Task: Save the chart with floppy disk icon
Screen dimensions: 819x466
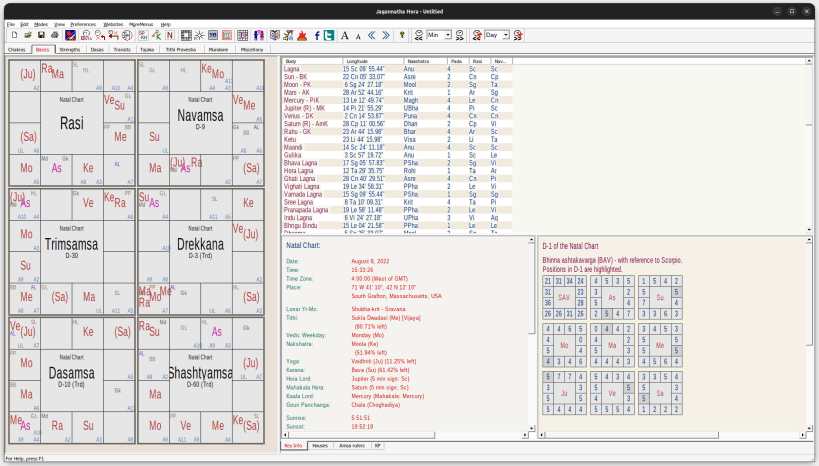Action: point(41,36)
